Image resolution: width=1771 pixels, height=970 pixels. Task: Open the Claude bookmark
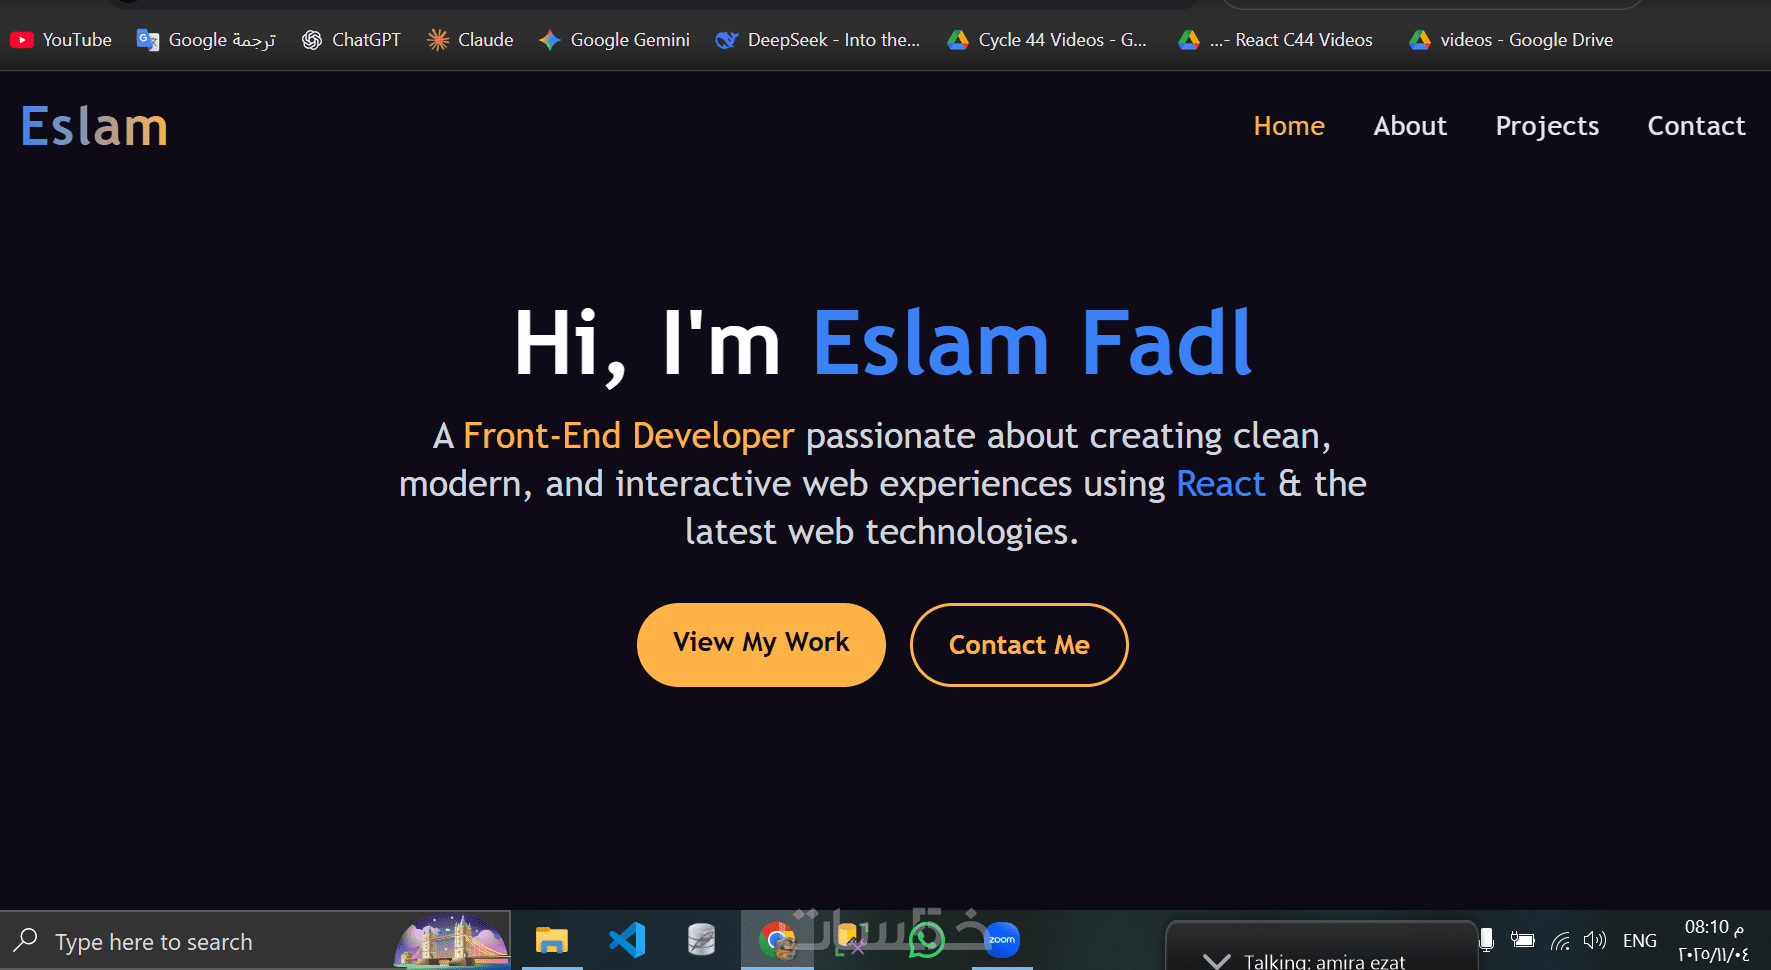point(470,40)
